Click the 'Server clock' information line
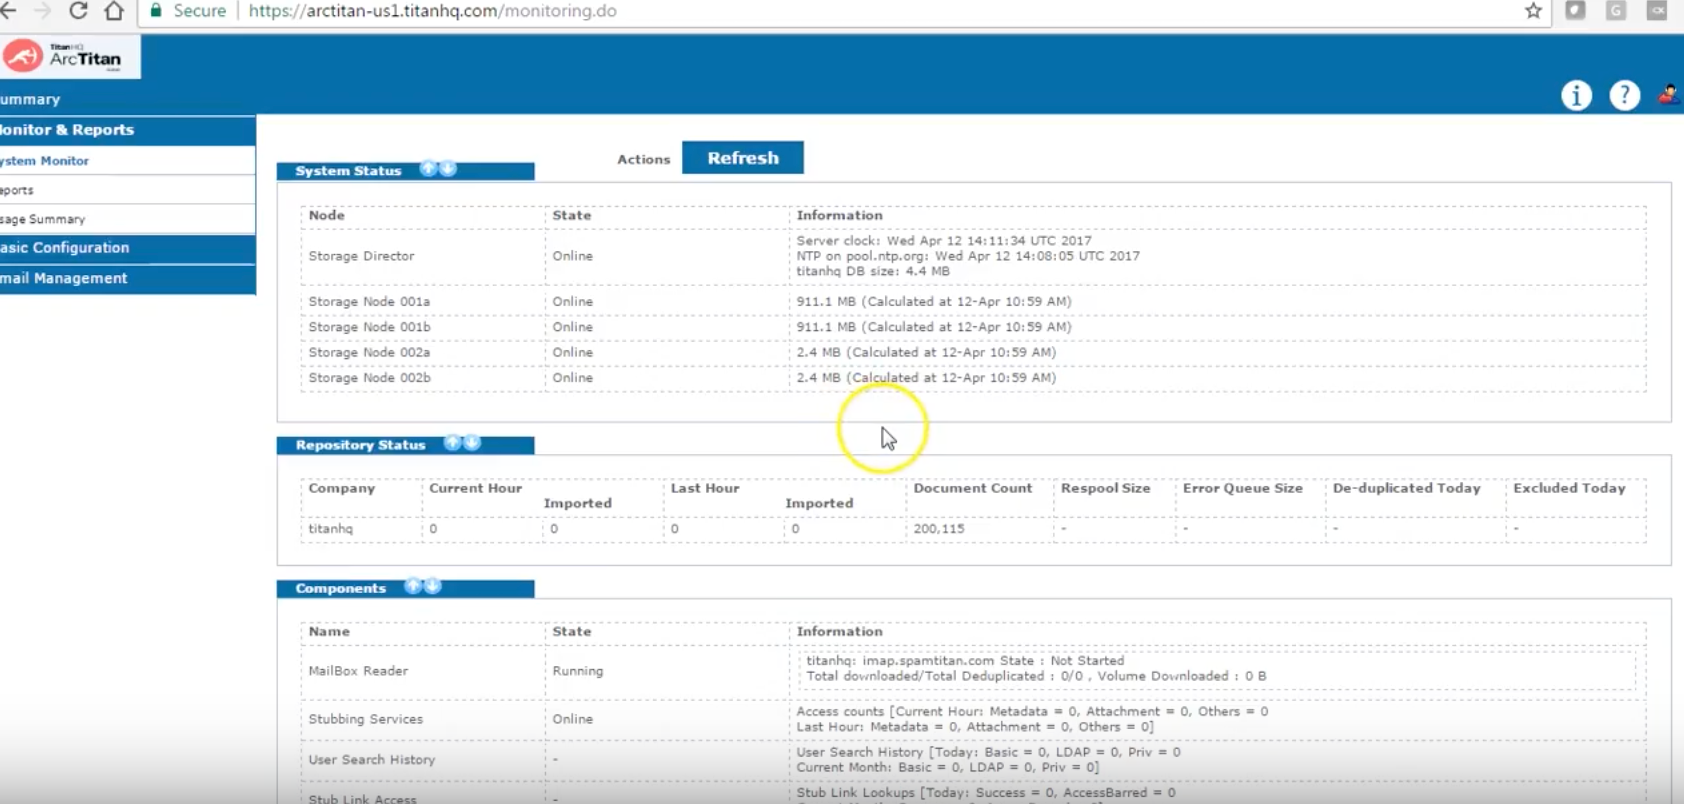The height and width of the screenshot is (804, 1684). [x=944, y=241]
